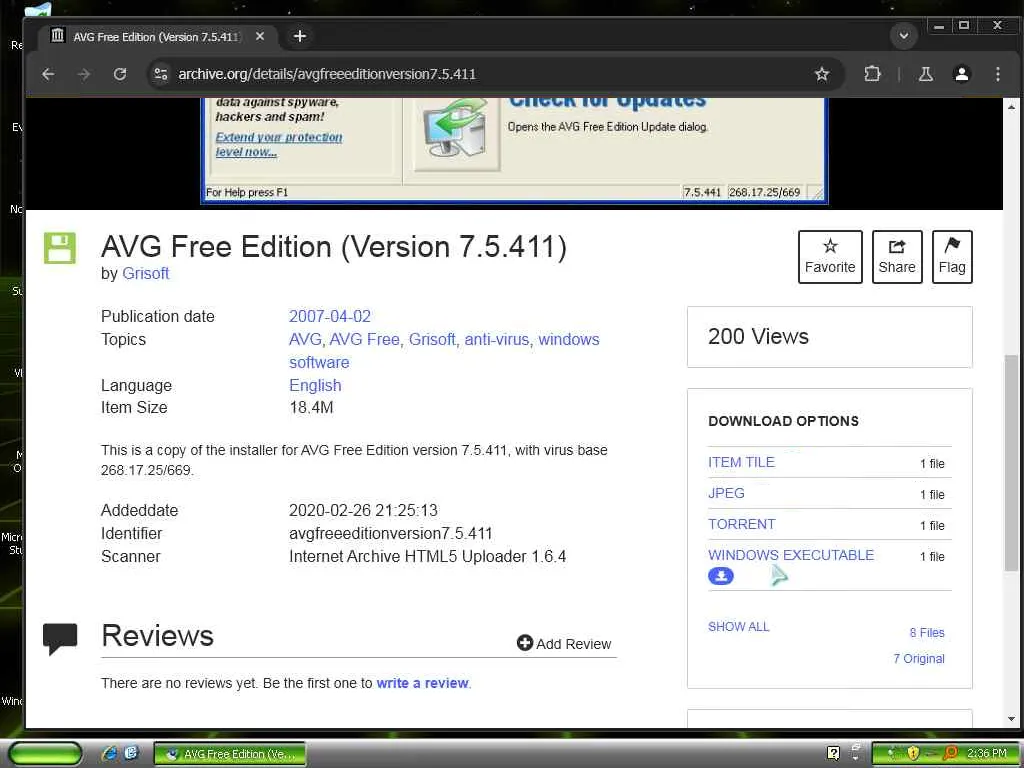Click the 18.4M item size value

[311, 408]
